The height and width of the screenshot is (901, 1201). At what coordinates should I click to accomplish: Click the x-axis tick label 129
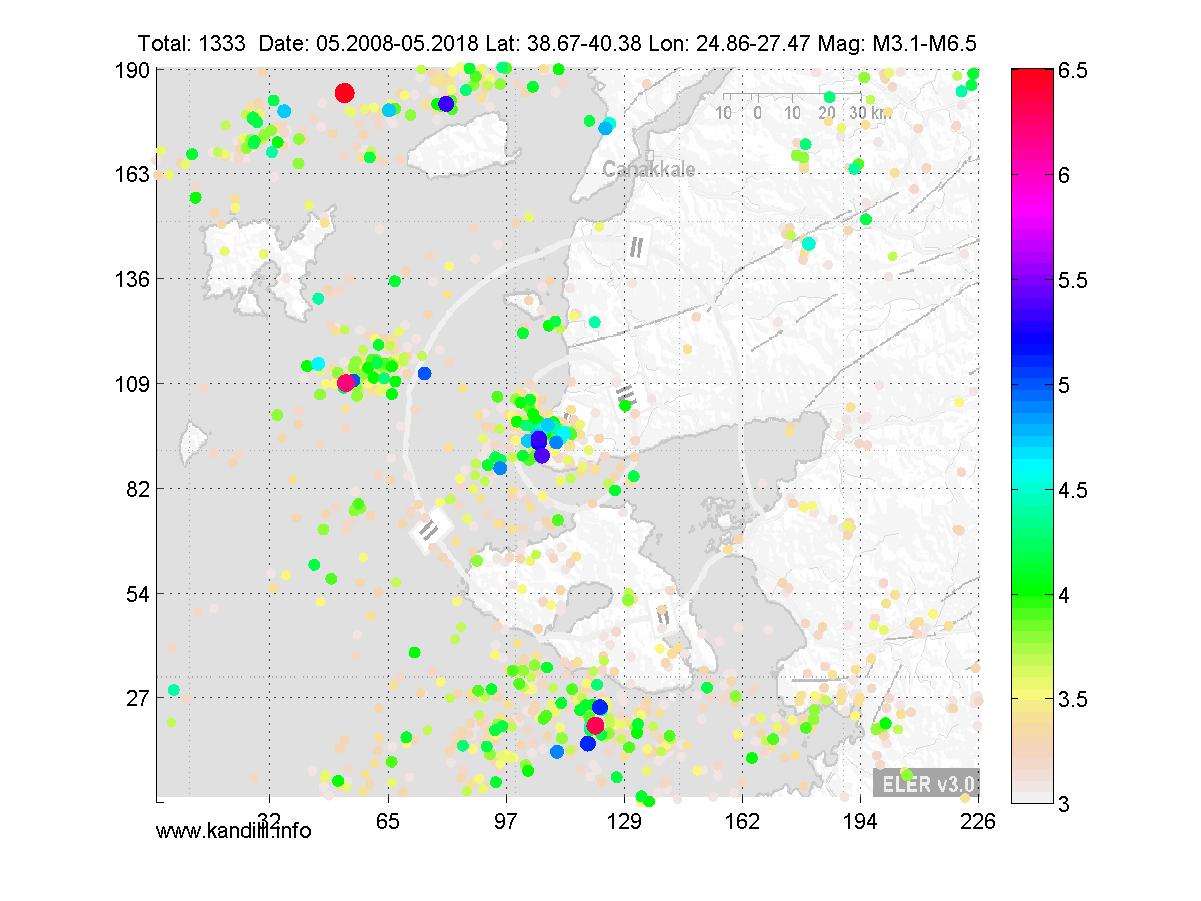coord(625,820)
